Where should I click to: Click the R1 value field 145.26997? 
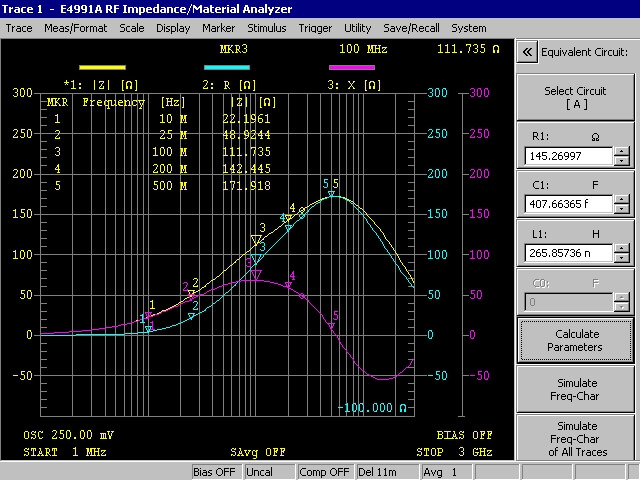click(x=569, y=156)
